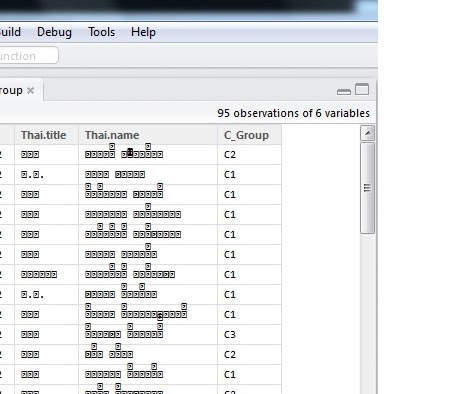Click the Thai.title column header
Screen dimensions: 451x394
tap(46, 135)
